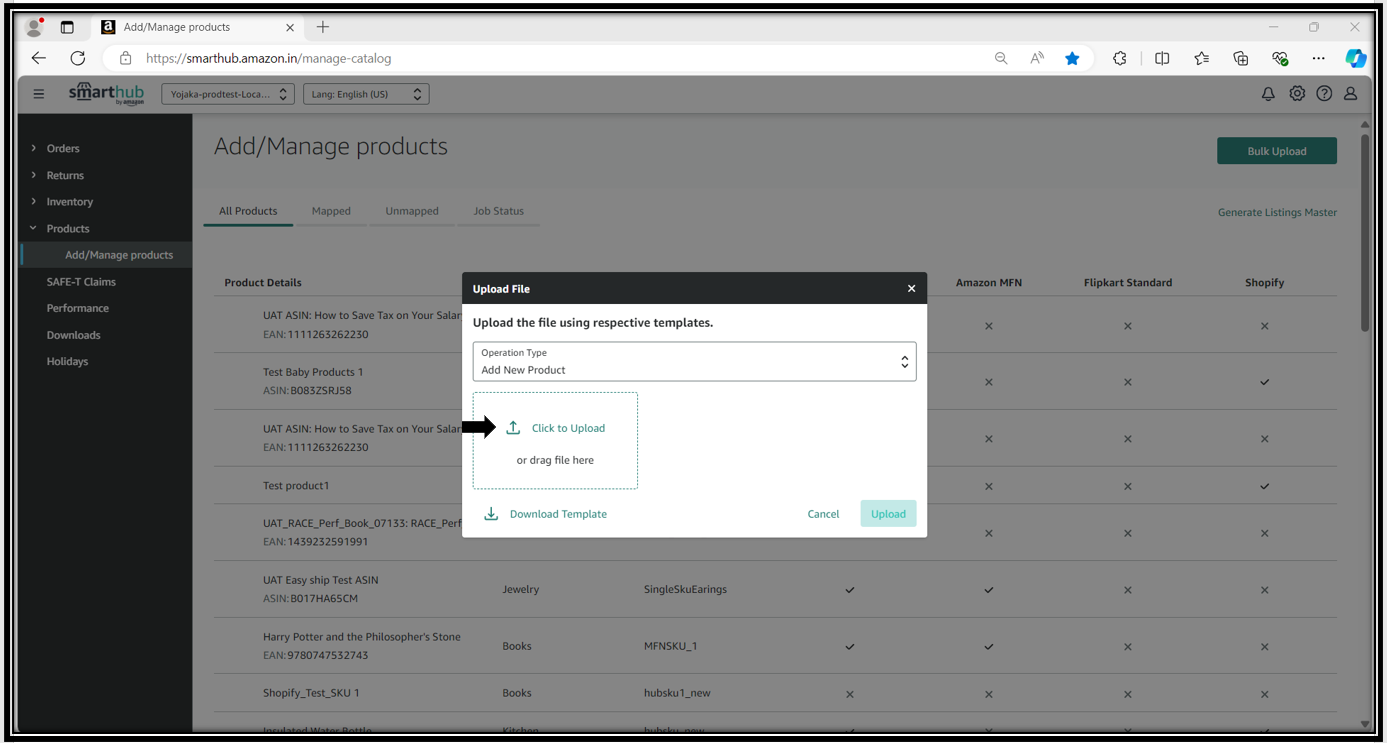The width and height of the screenshot is (1387, 743).
Task: Open Browser essentials heart icon
Action: (1280, 58)
